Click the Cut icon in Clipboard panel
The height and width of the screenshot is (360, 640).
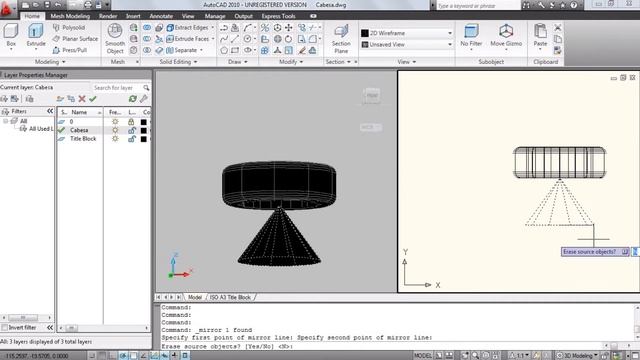pyautogui.click(x=558, y=28)
